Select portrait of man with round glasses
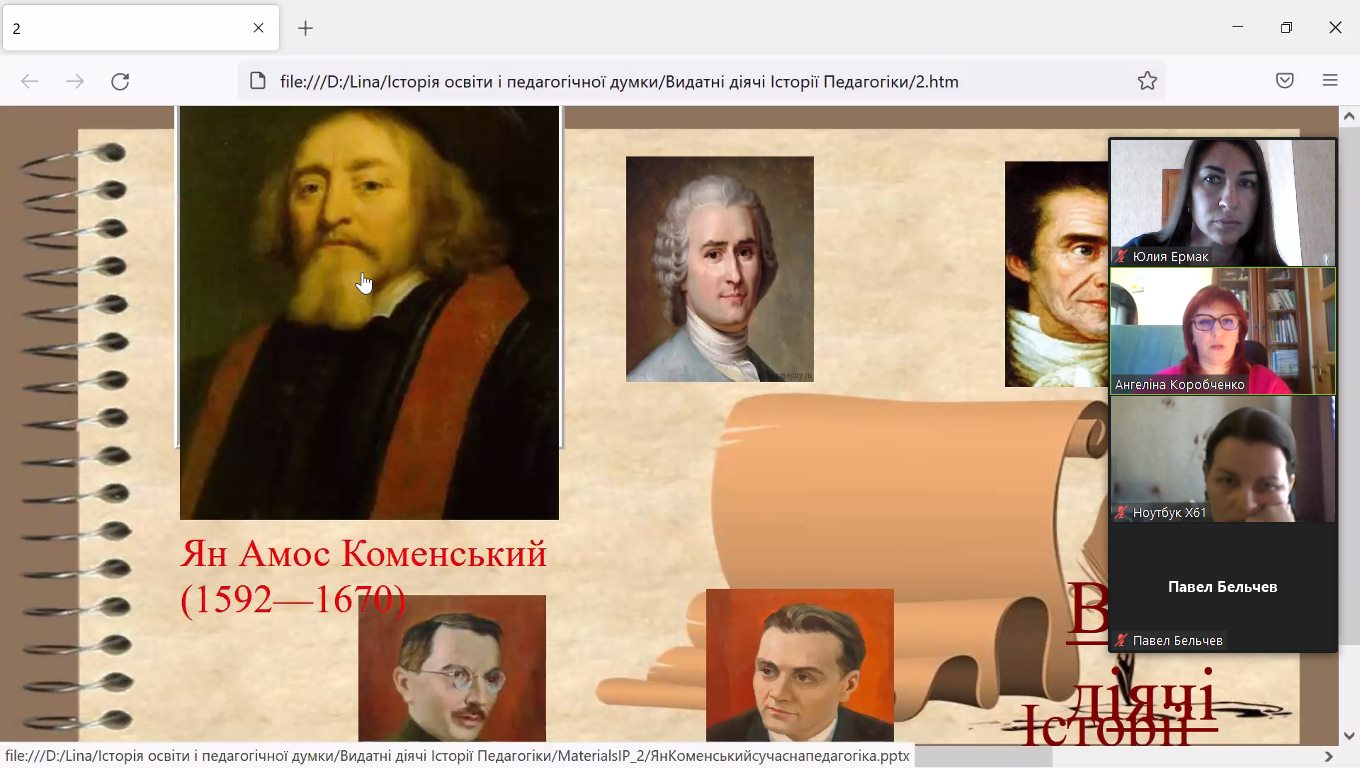 pos(452,667)
